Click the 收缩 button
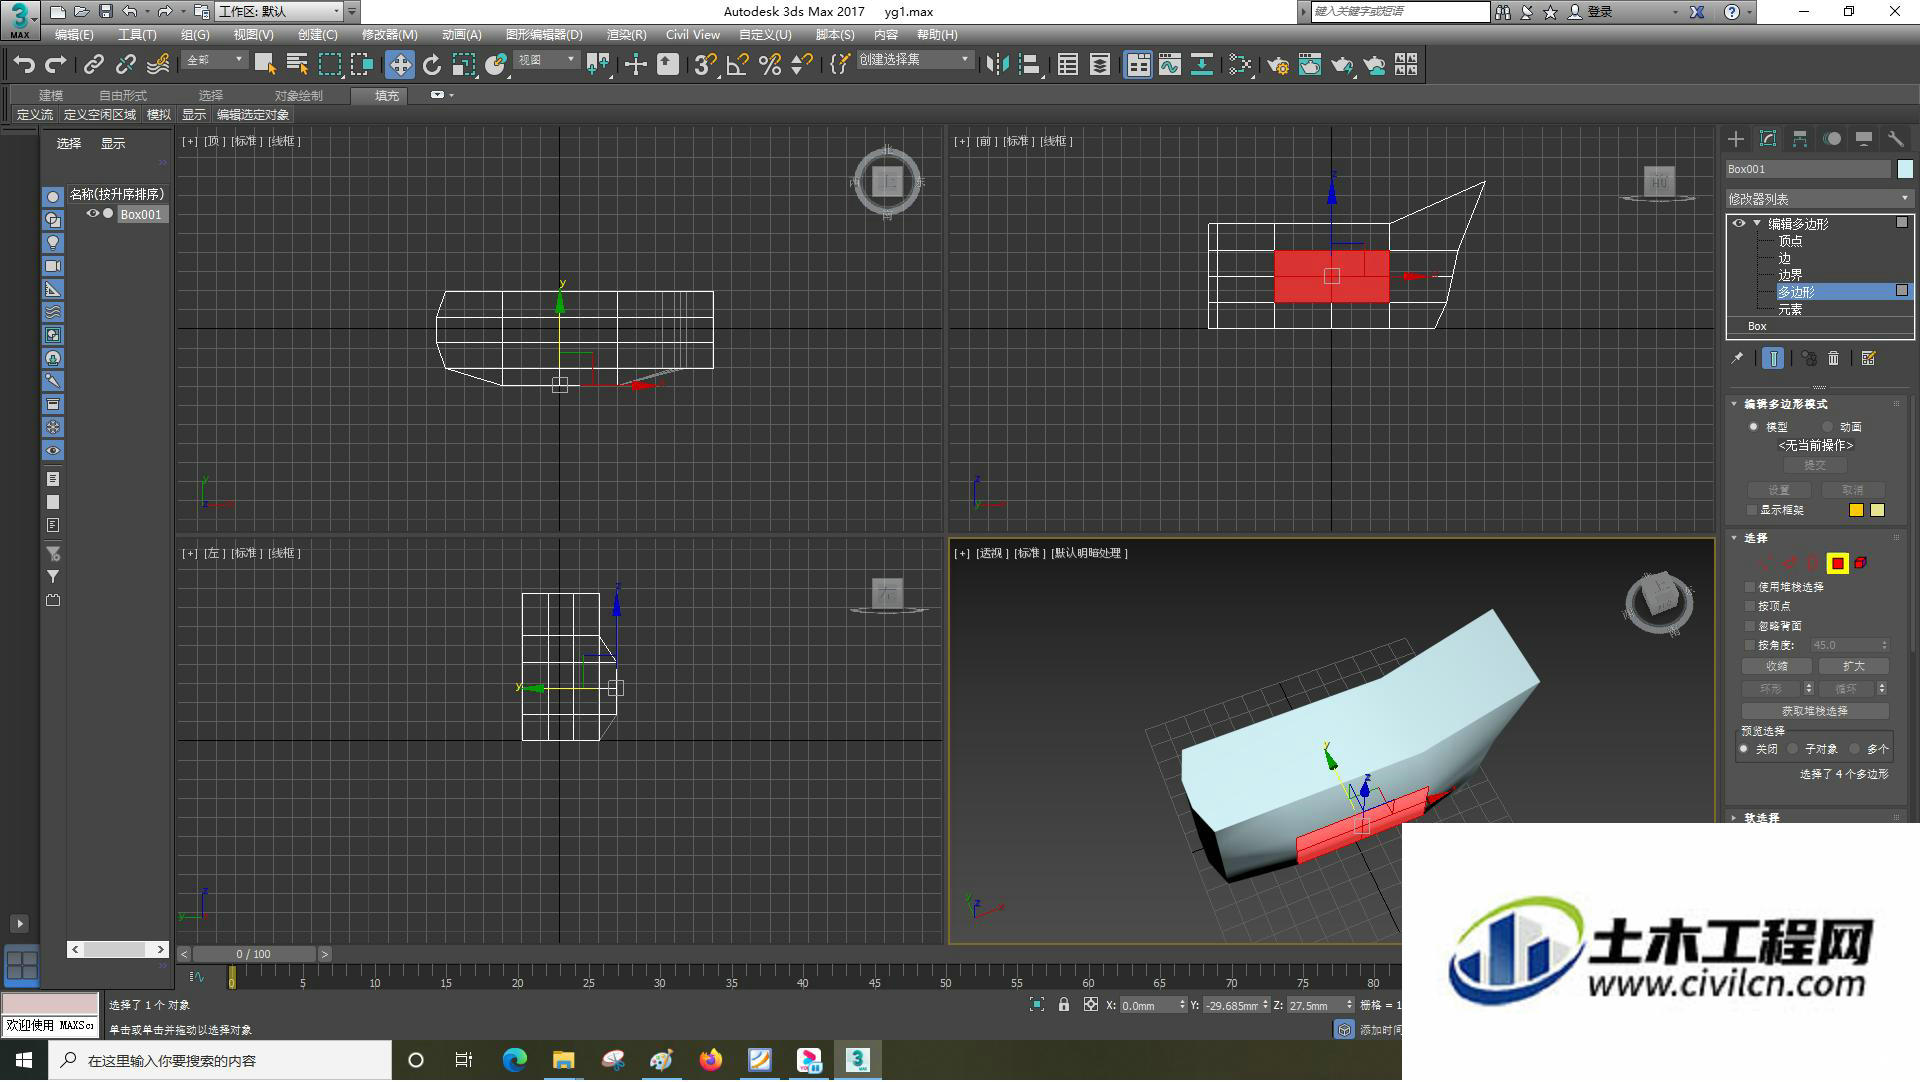This screenshot has height=1082, width=1920. (x=1777, y=667)
